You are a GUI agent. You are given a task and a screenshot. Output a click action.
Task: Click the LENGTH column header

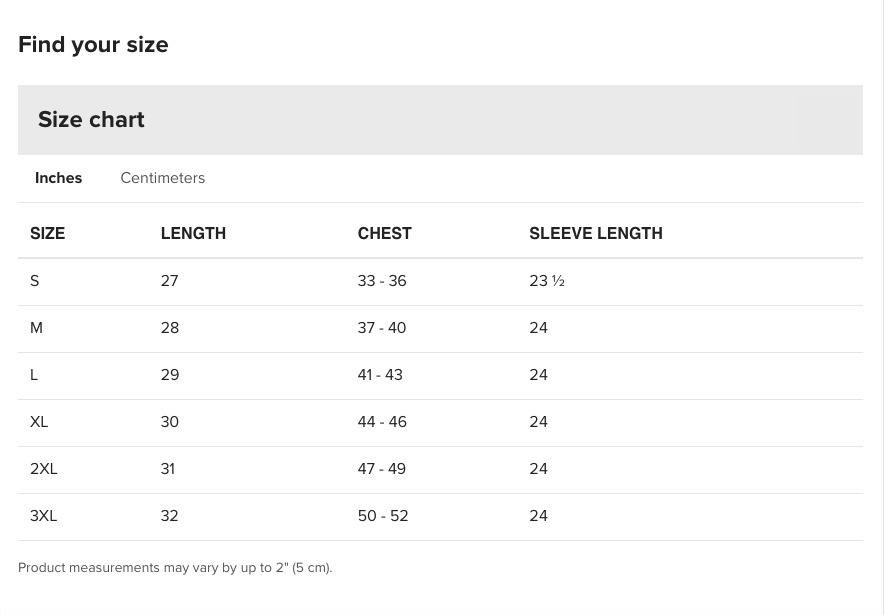coord(193,233)
